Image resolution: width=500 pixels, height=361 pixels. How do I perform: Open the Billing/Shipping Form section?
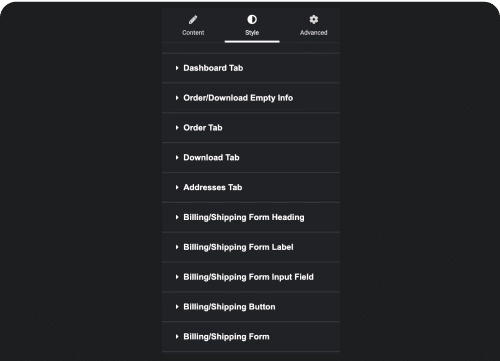(251, 337)
